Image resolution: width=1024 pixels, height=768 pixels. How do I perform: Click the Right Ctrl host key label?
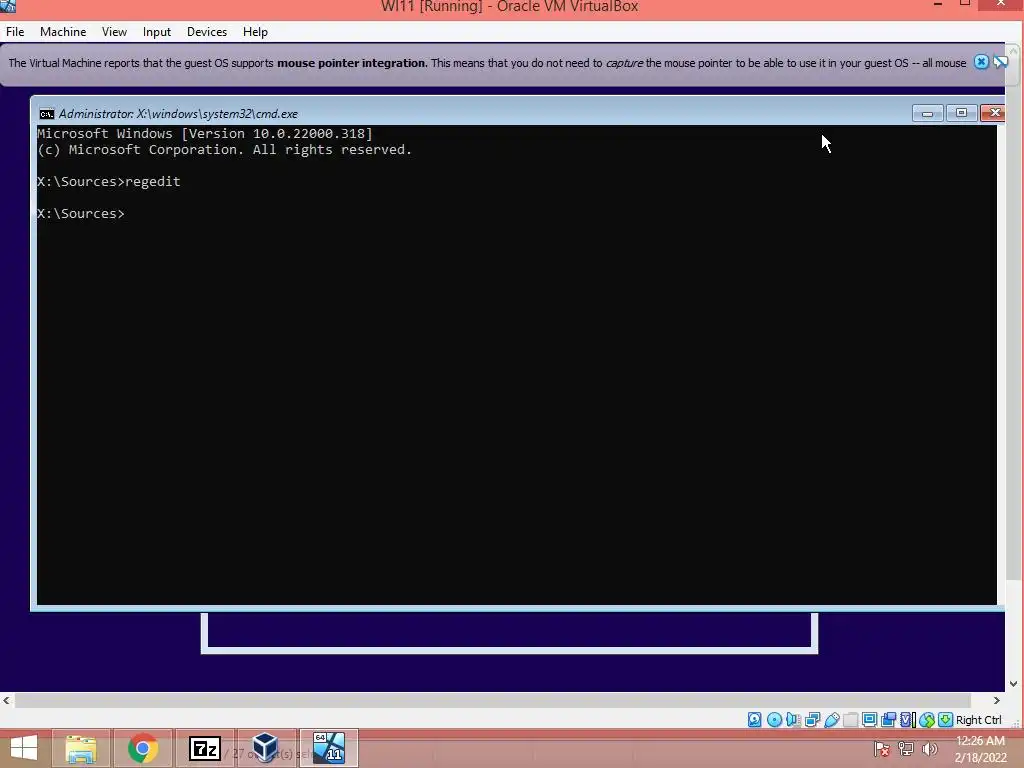click(x=978, y=720)
